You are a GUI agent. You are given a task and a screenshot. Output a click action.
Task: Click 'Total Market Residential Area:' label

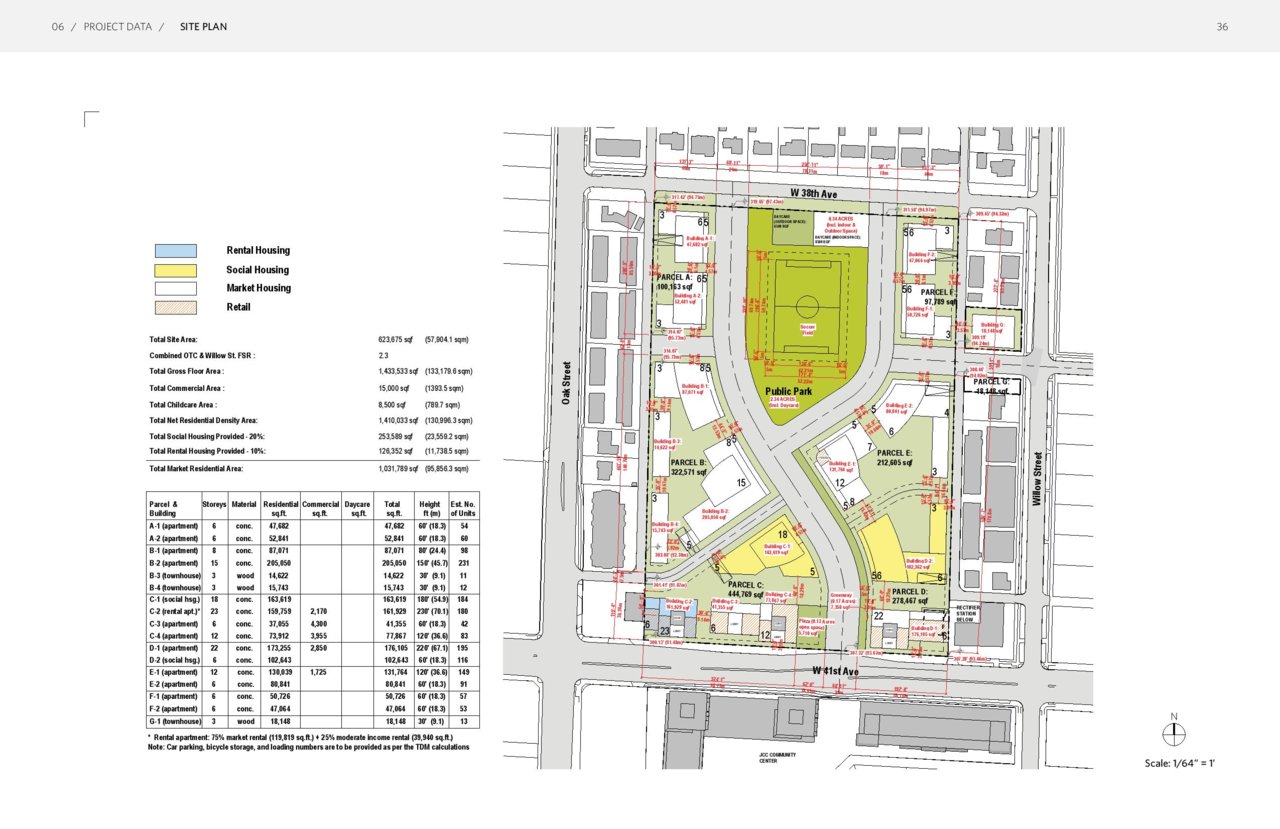tap(196, 468)
